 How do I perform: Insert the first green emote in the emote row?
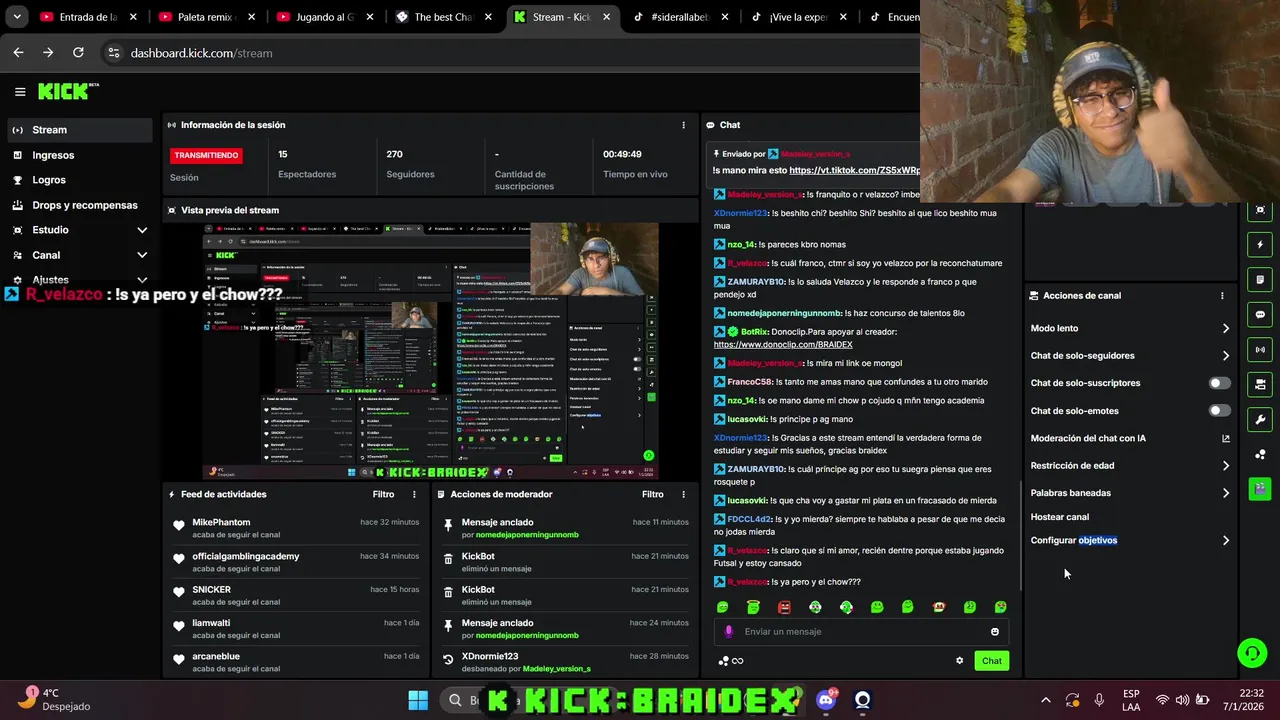(722, 607)
